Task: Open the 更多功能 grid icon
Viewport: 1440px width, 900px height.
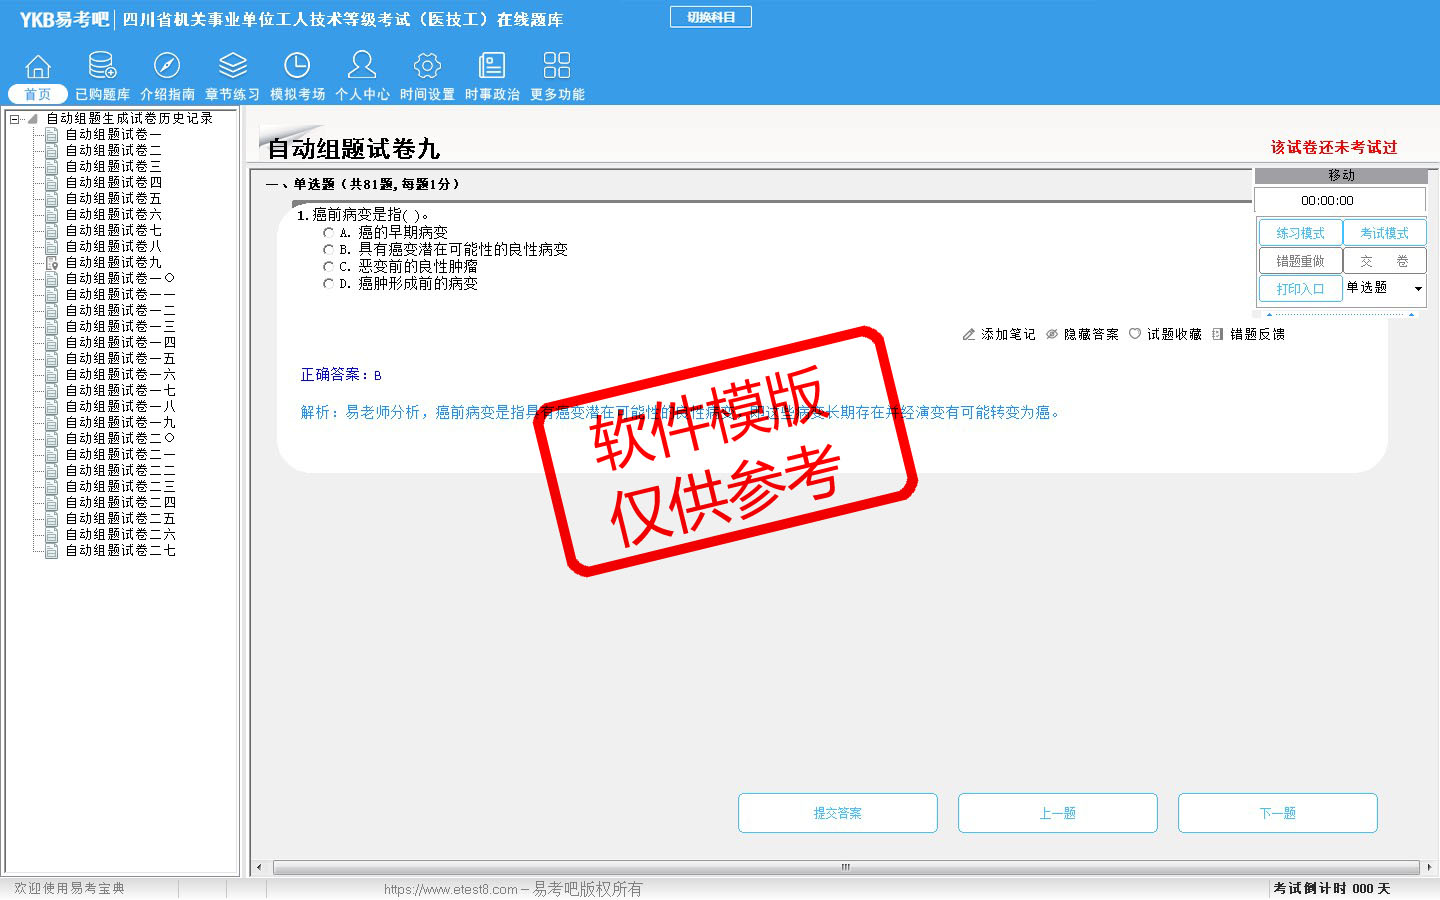Action: coord(557,66)
